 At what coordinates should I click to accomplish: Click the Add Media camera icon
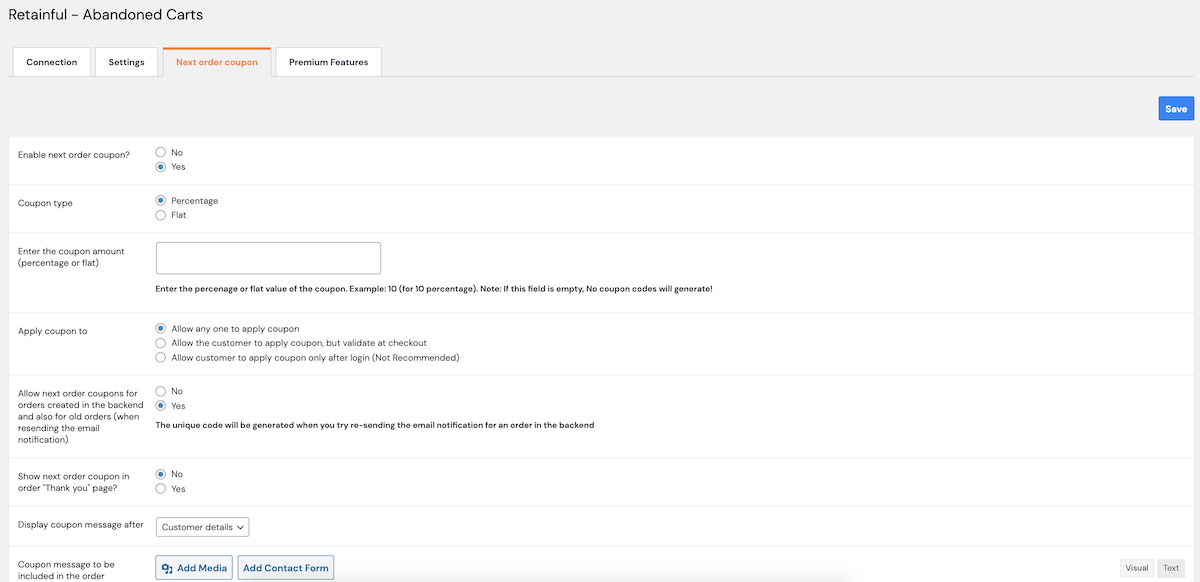[x=167, y=568]
